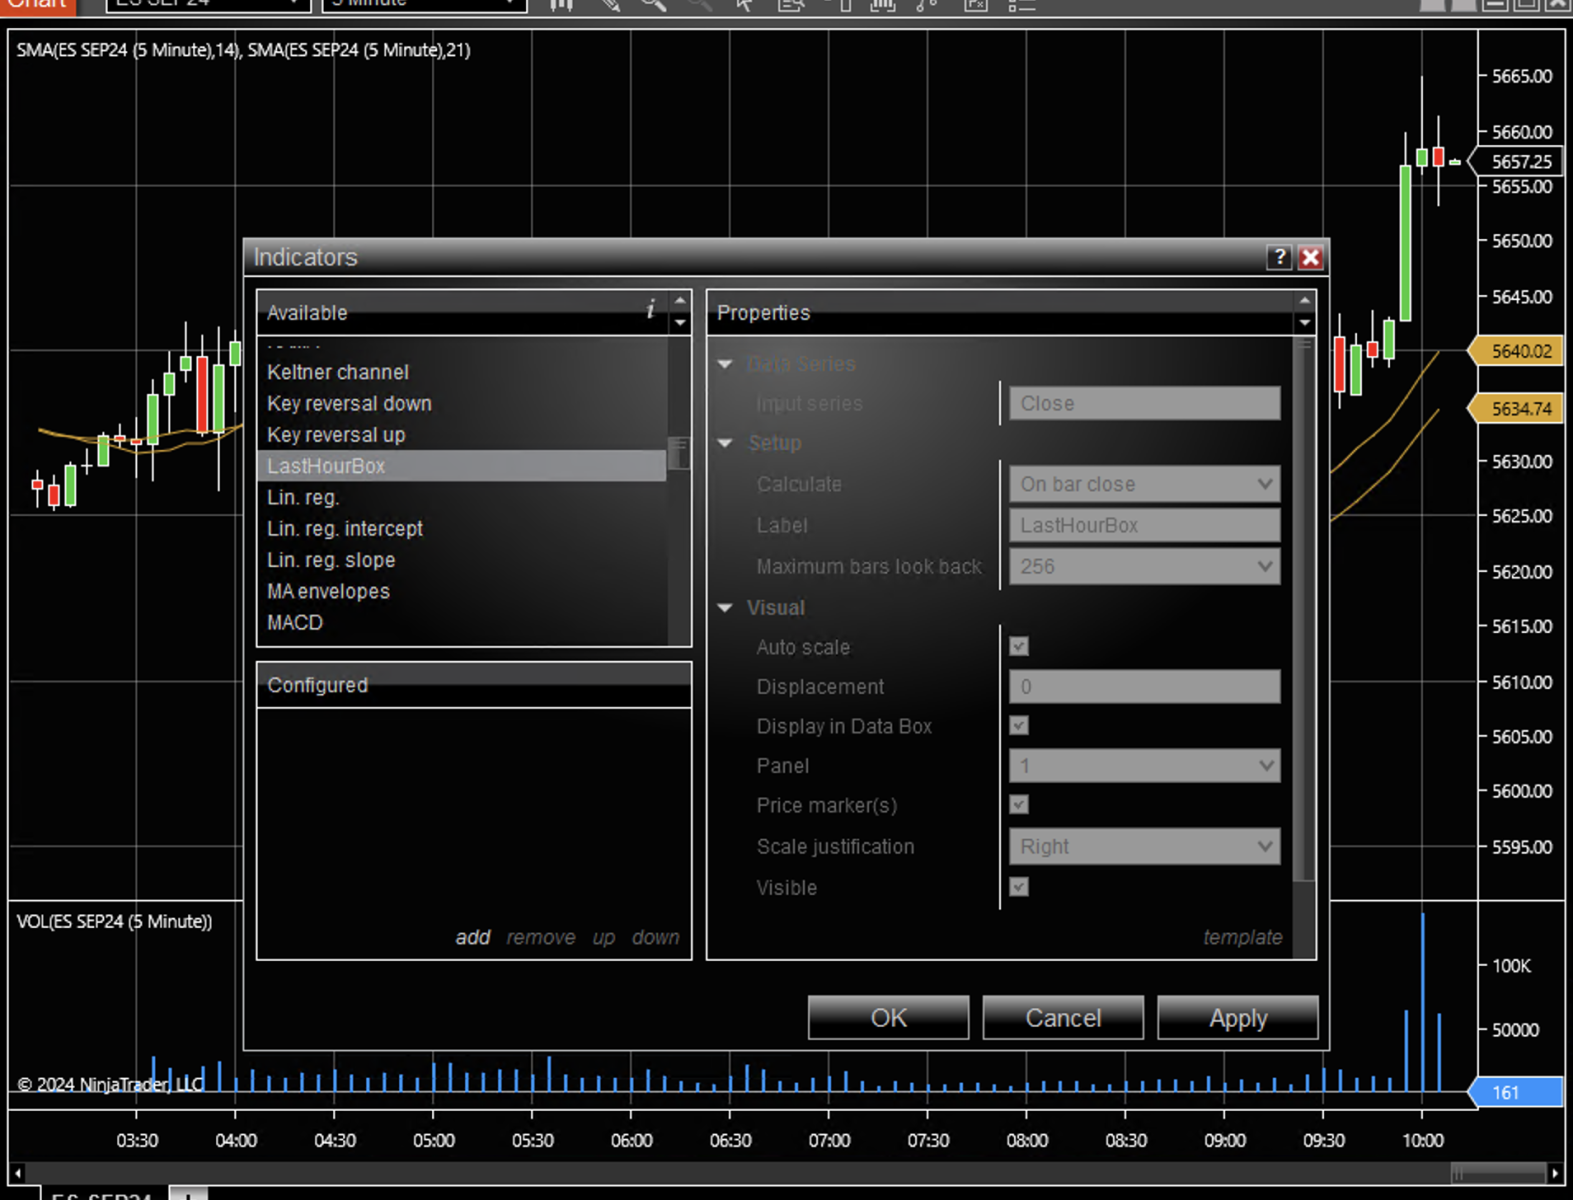Click the OK button
Image resolution: width=1573 pixels, height=1200 pixels.
(x=888, y=1018)
